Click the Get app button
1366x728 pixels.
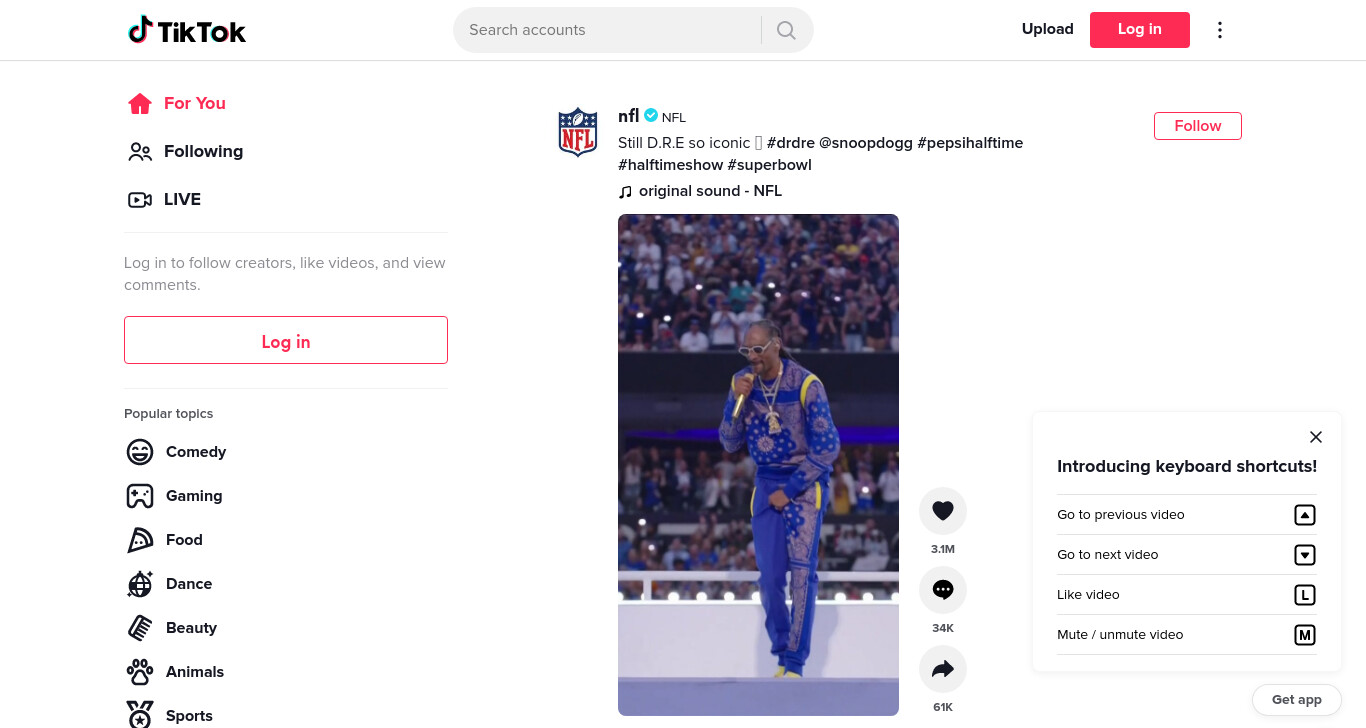pos(1297,700)
